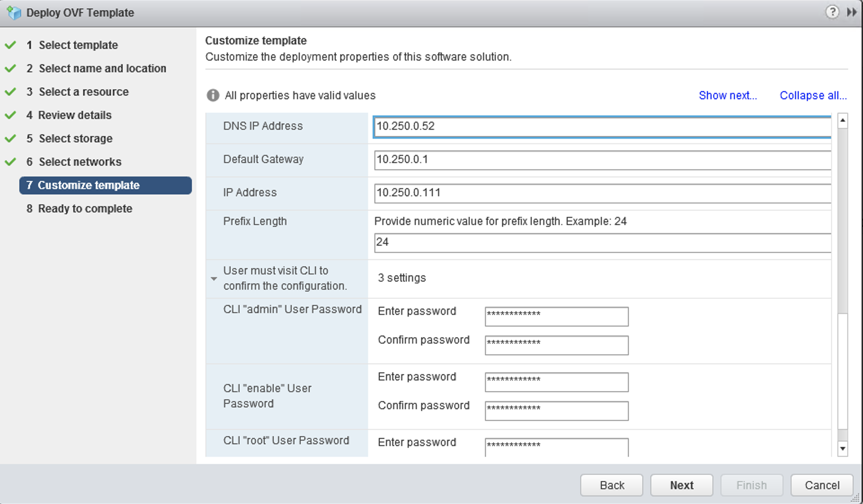Screen dimensions: 863x504
Task: Click the Prefix Length label
Action: point(255,221)
